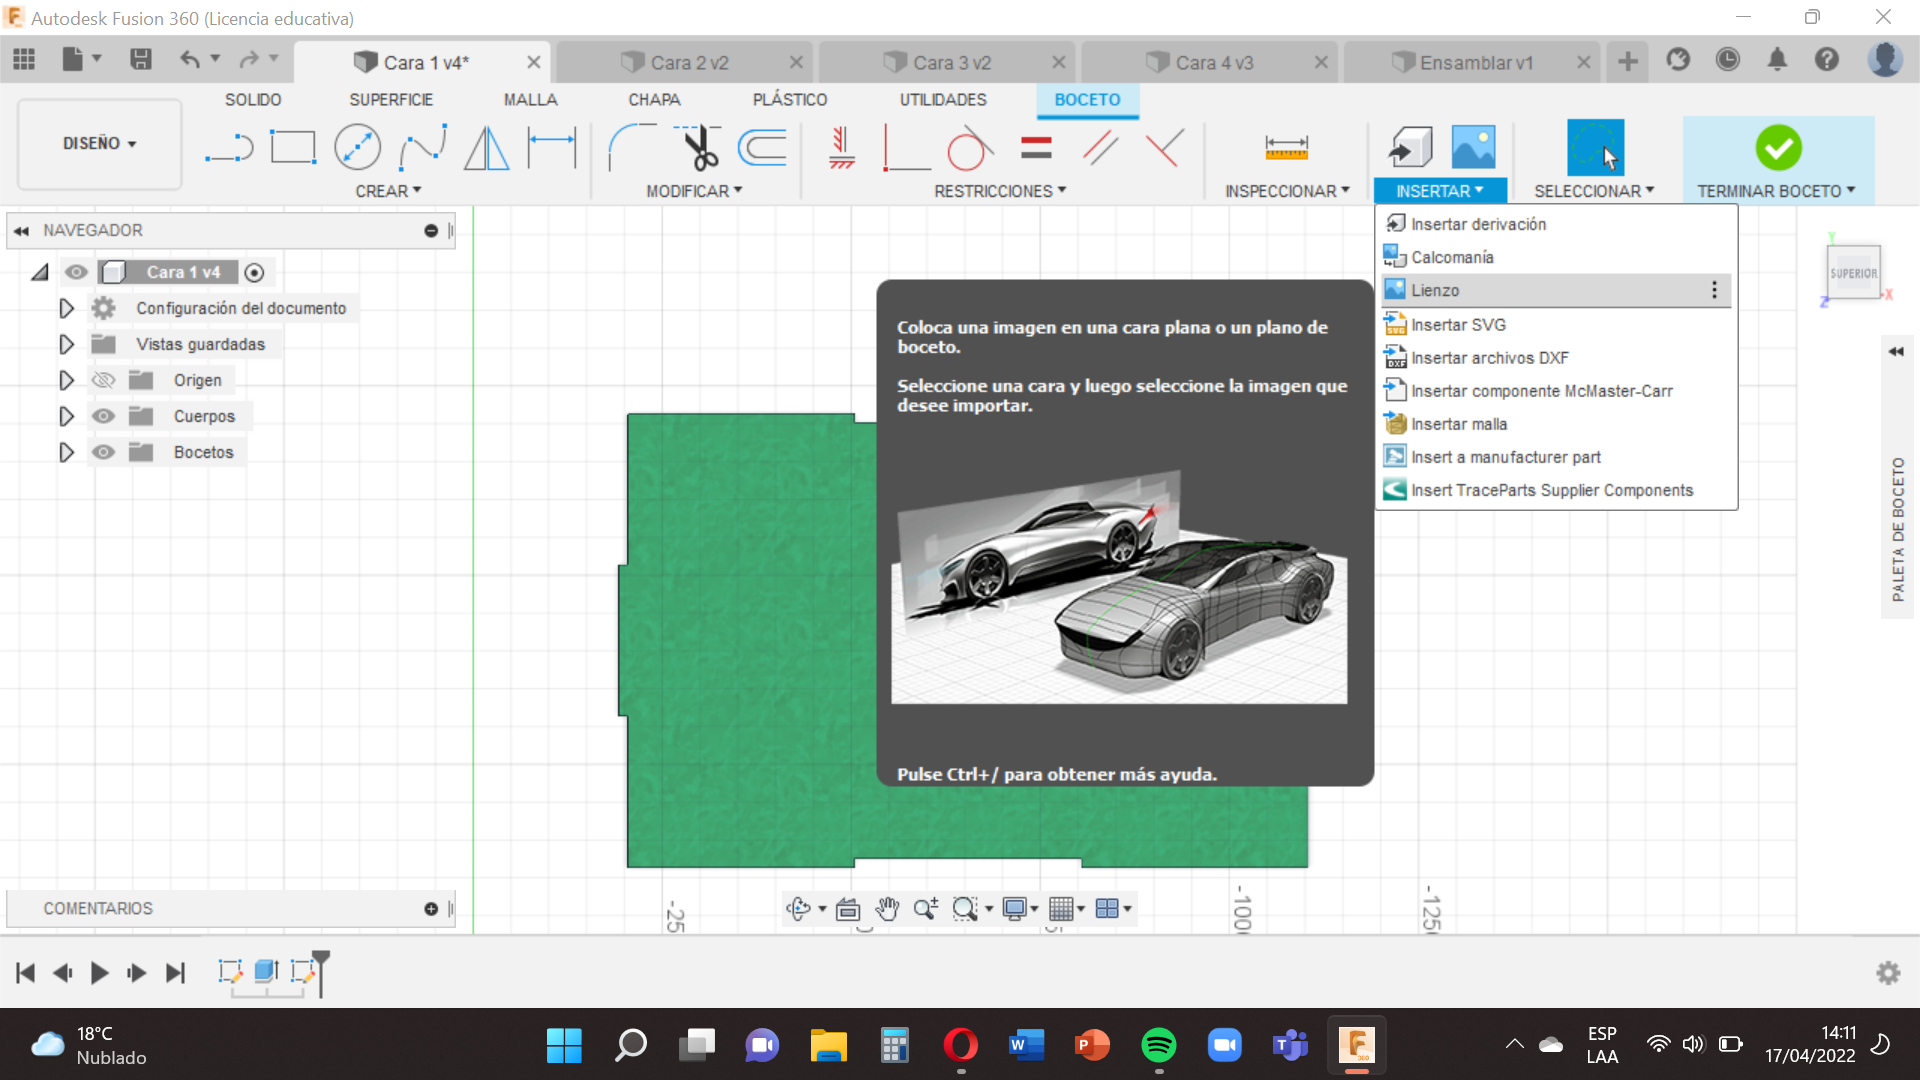Open the RESTRICCIONES dropdown menu
This screenshot has width=1920, height=1080.
click(x=1000, y=191)
